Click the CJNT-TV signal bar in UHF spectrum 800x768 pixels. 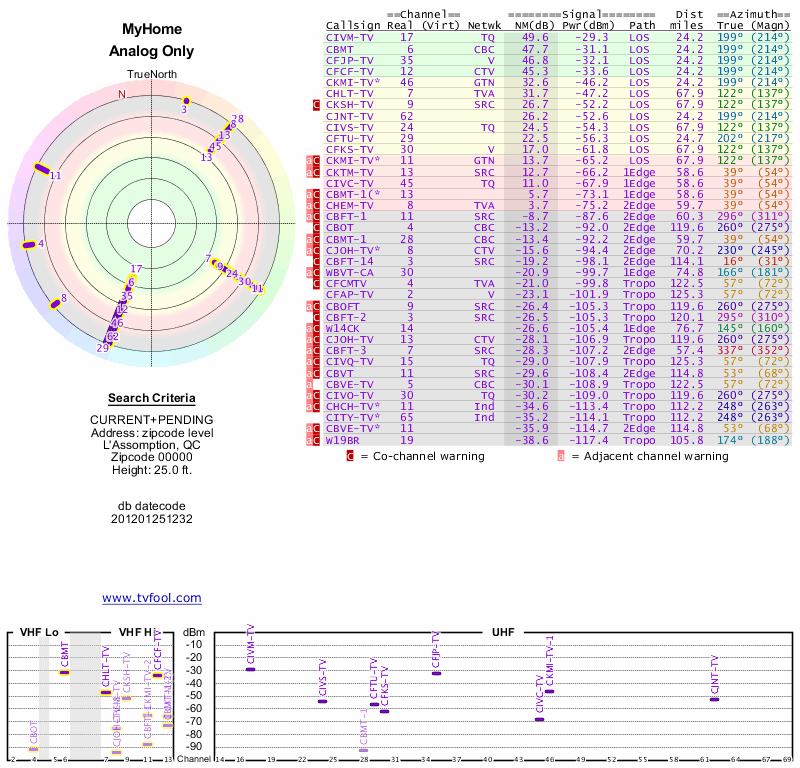(x=714, y=699)
